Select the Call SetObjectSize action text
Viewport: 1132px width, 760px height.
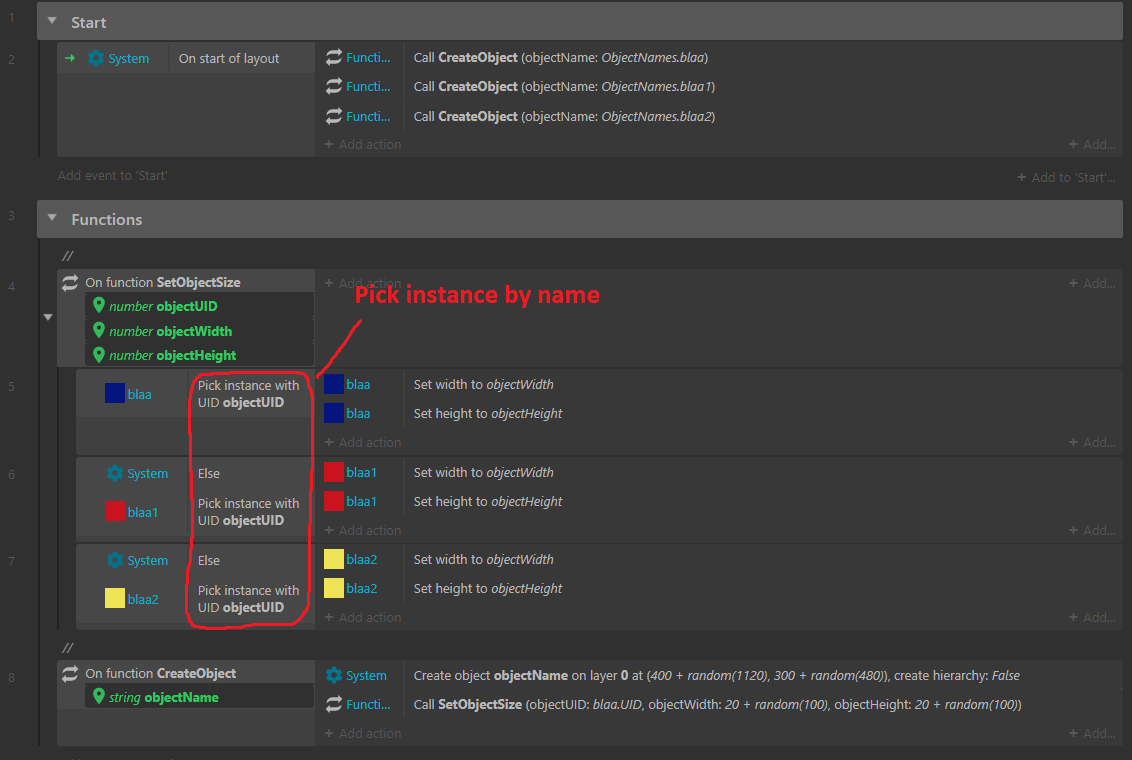(717, 704)
